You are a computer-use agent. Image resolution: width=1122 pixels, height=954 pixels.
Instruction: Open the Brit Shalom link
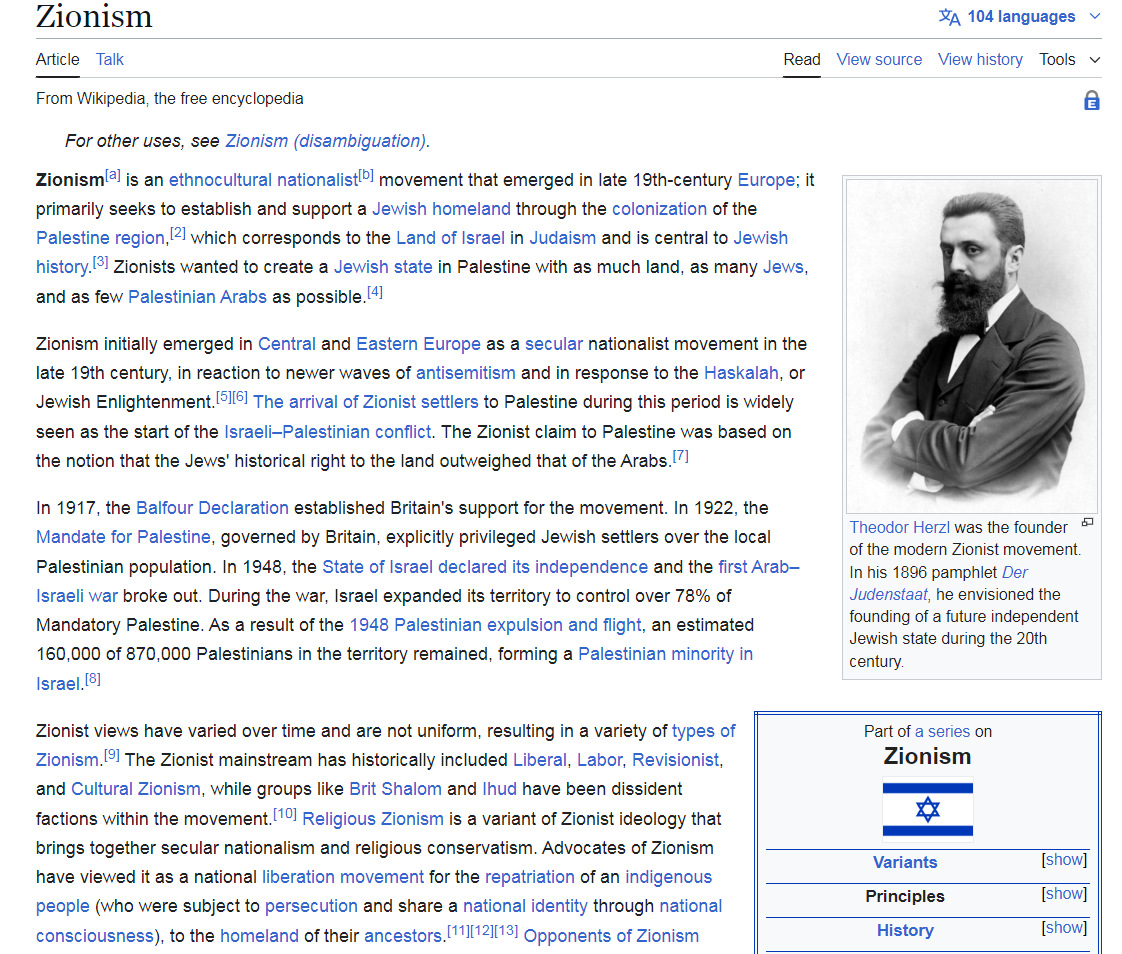(x=395, y=789)
